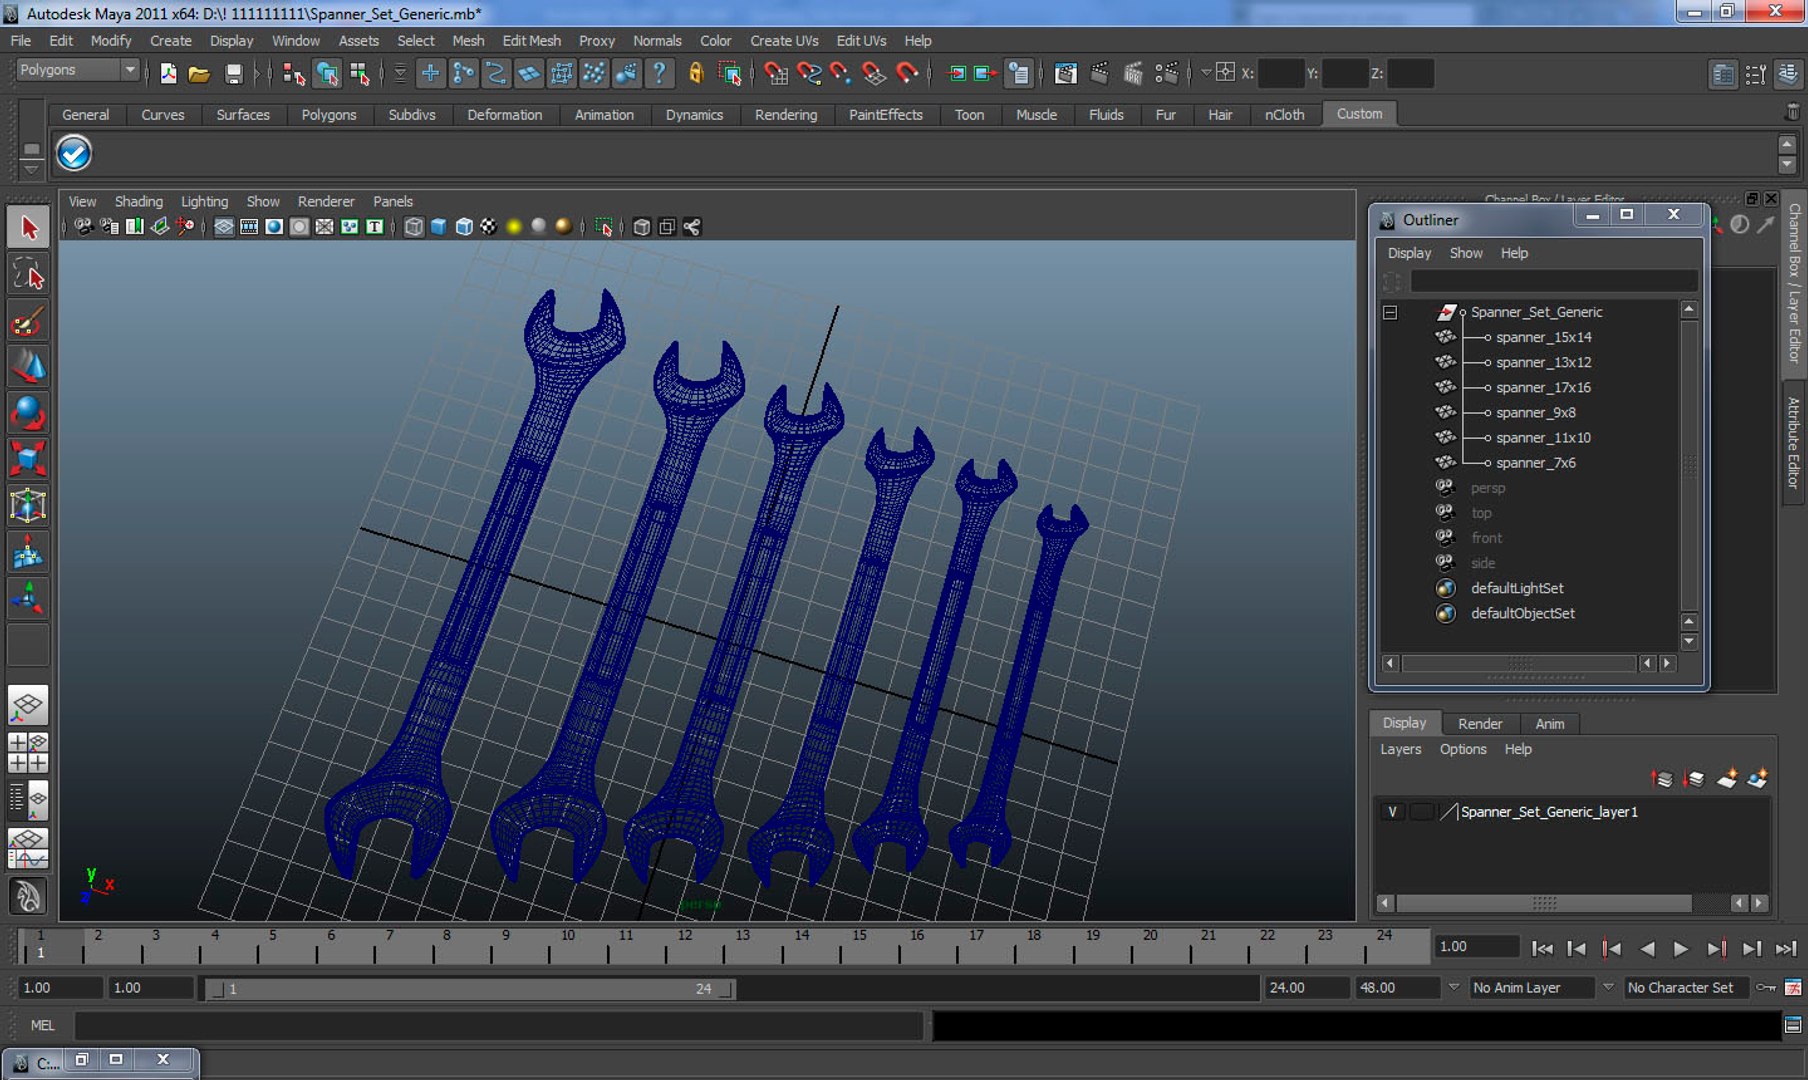Toggle Attribute Editor sidebar icon top right
Screen dimensions: 1808x1080
click(x=1723, y=74)
